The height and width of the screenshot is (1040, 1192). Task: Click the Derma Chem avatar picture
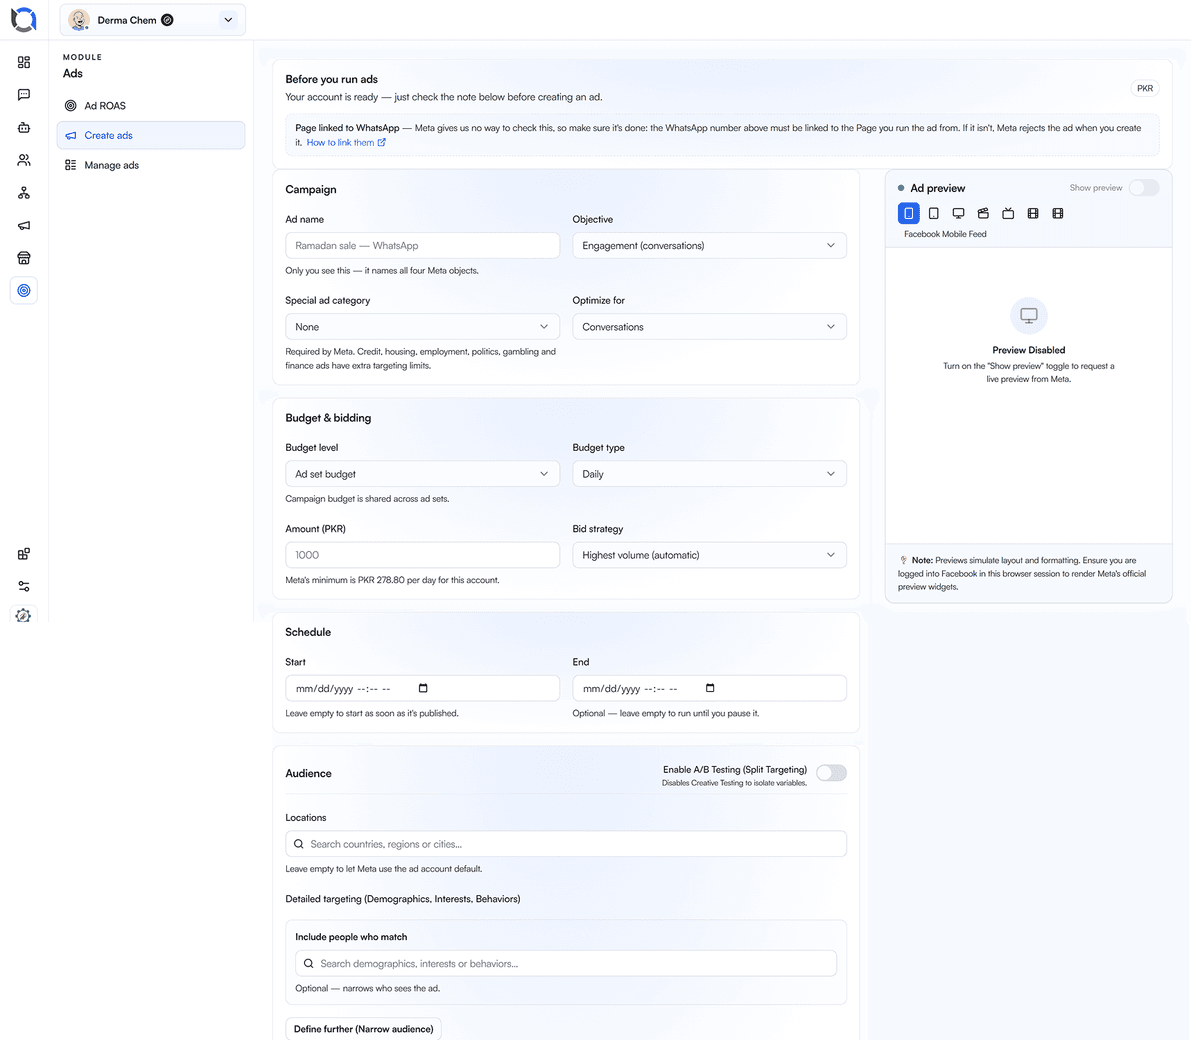[79, 20]
